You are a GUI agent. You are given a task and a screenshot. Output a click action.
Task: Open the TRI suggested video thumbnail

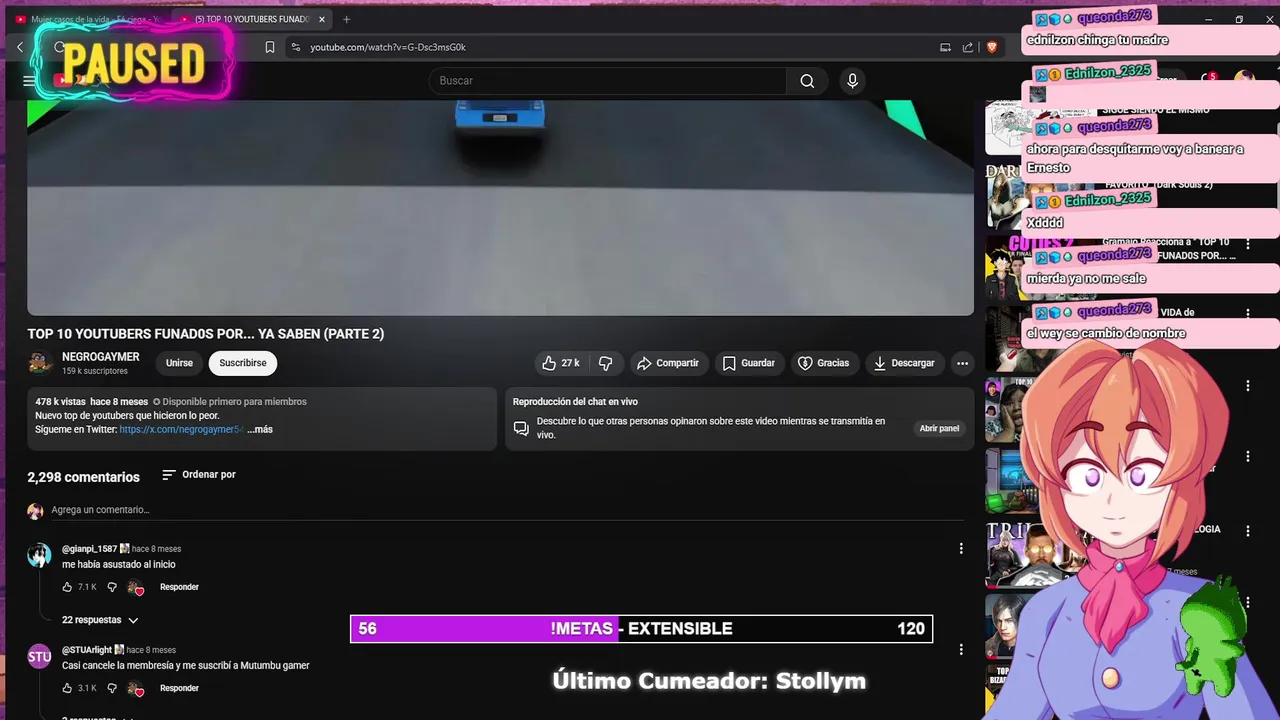pyautogui.click(x=1040, y=554)
